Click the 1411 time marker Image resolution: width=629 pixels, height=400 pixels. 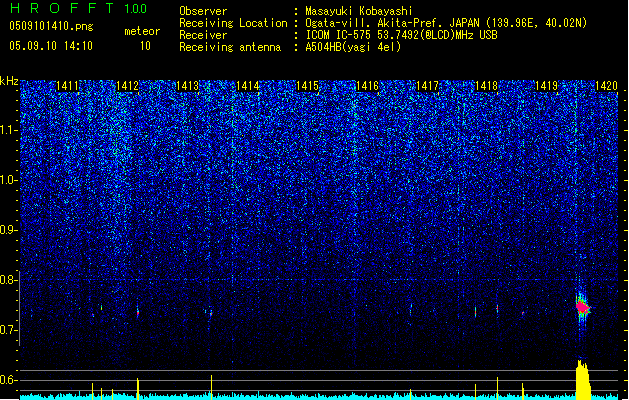pyautogui.click(x=67, y=86)
